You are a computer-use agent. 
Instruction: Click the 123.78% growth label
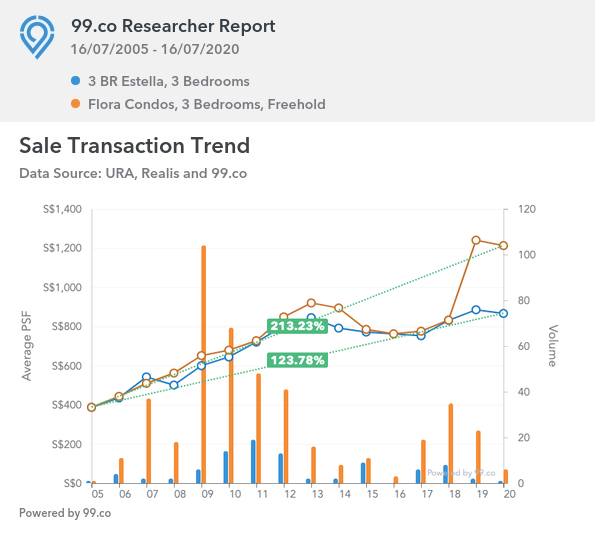(x=297, y=360)
